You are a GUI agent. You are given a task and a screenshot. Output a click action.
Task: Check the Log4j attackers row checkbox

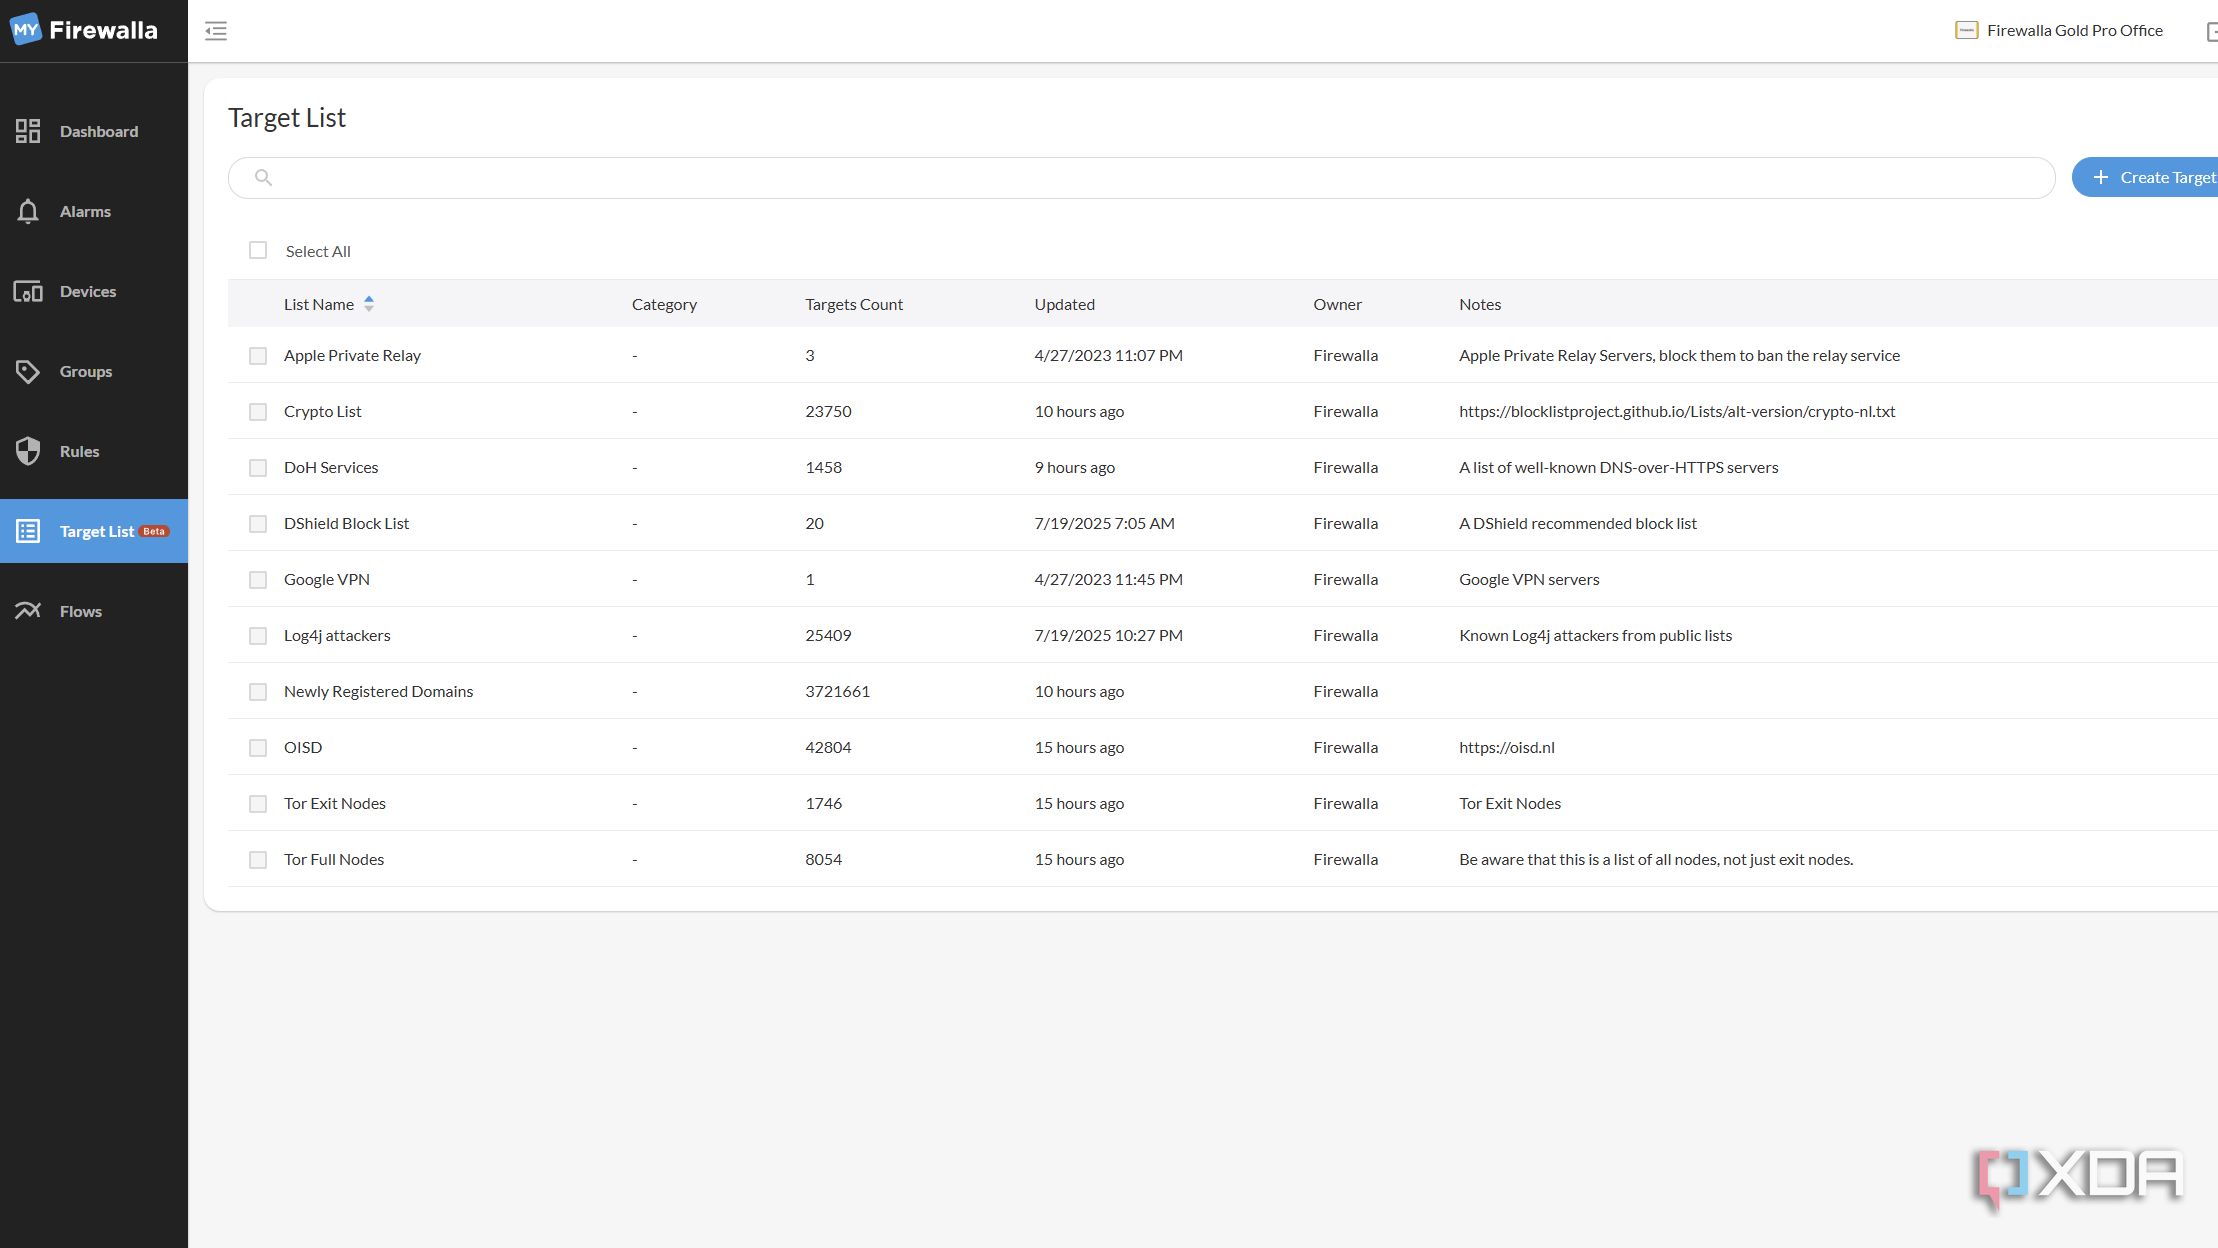[x=258, y=636]
